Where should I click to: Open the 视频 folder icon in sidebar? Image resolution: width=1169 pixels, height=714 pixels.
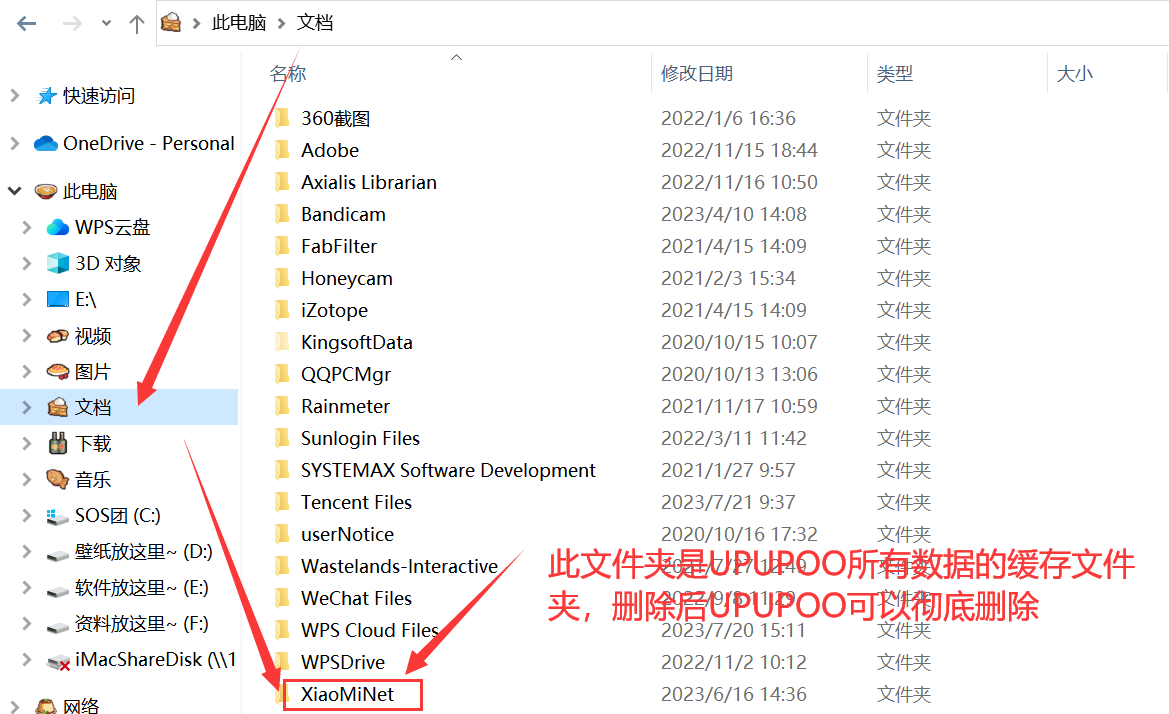click(x=58, y=336)
